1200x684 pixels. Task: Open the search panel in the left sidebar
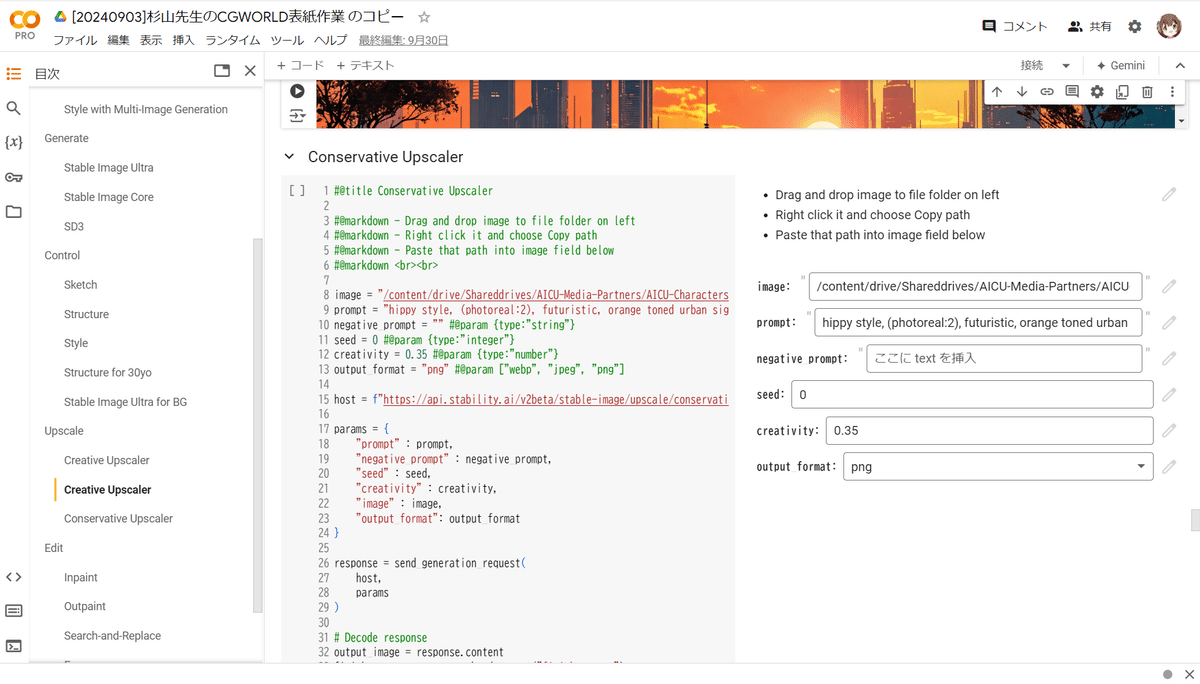(13, 108)
